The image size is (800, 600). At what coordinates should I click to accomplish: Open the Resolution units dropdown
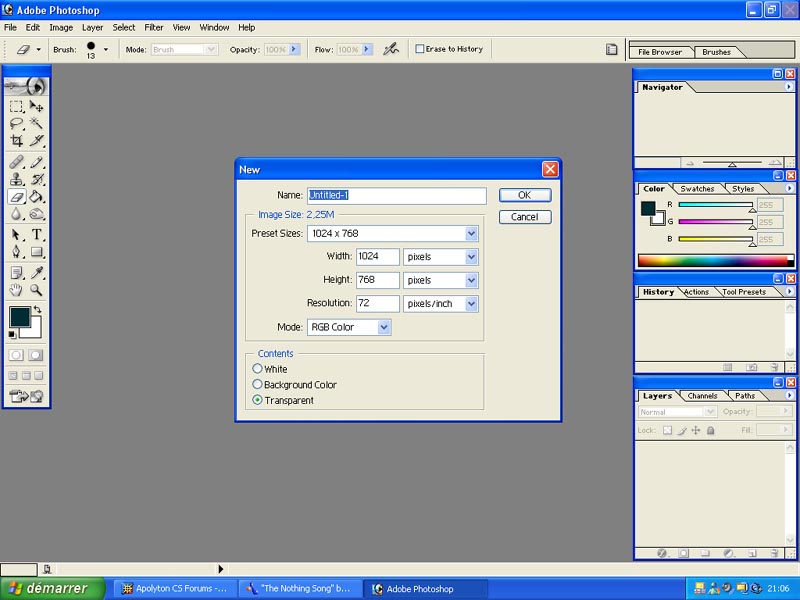[471, 304]
